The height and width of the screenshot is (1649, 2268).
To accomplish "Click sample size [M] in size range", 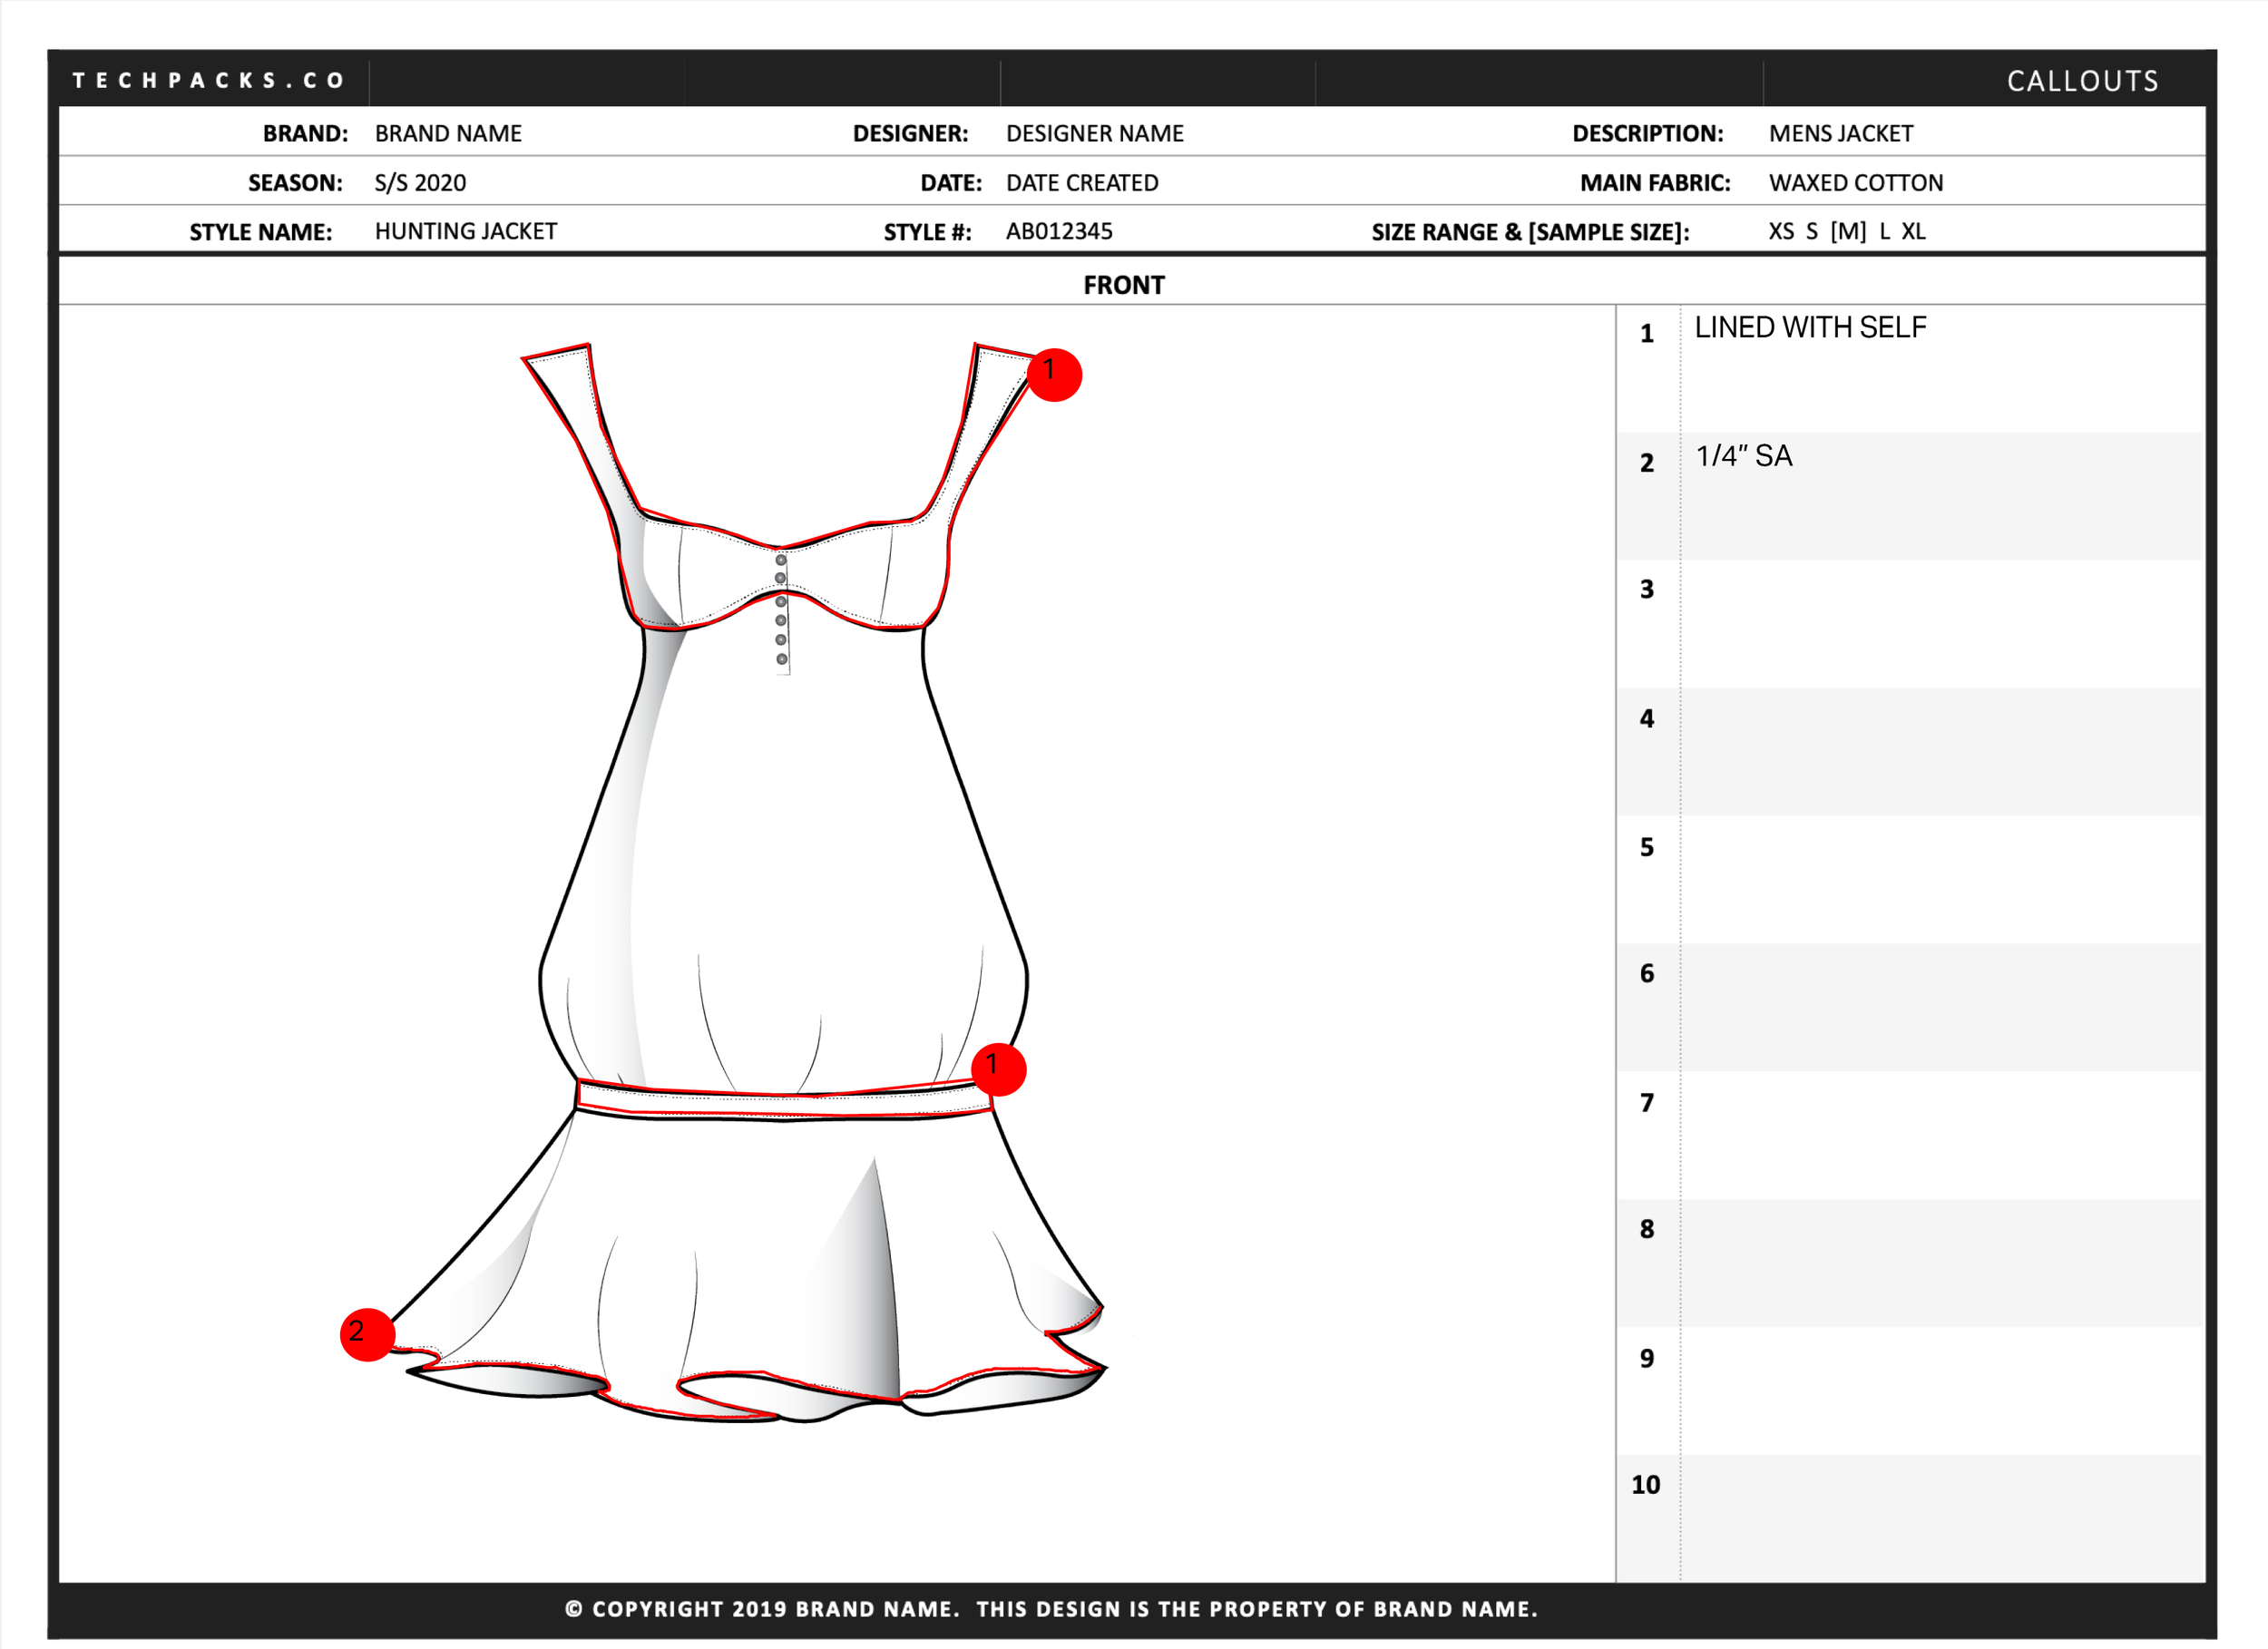I will pyautogui.click(x=1847, y=231).
